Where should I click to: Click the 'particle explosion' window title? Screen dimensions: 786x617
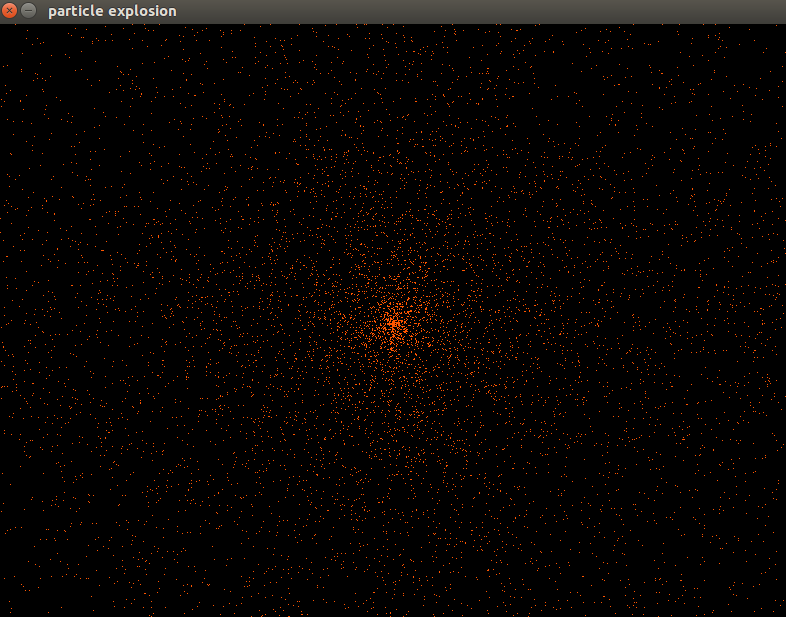click(x=112, y=11)
